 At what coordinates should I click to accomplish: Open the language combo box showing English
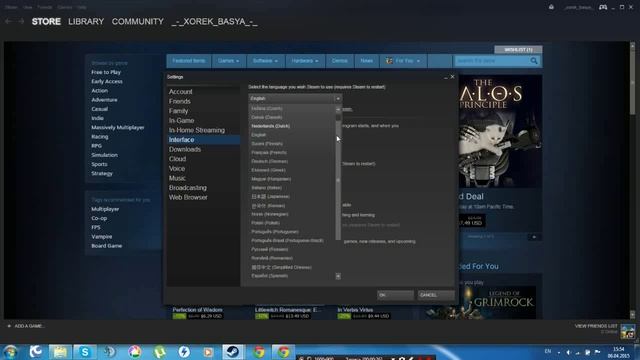point(295,98)
